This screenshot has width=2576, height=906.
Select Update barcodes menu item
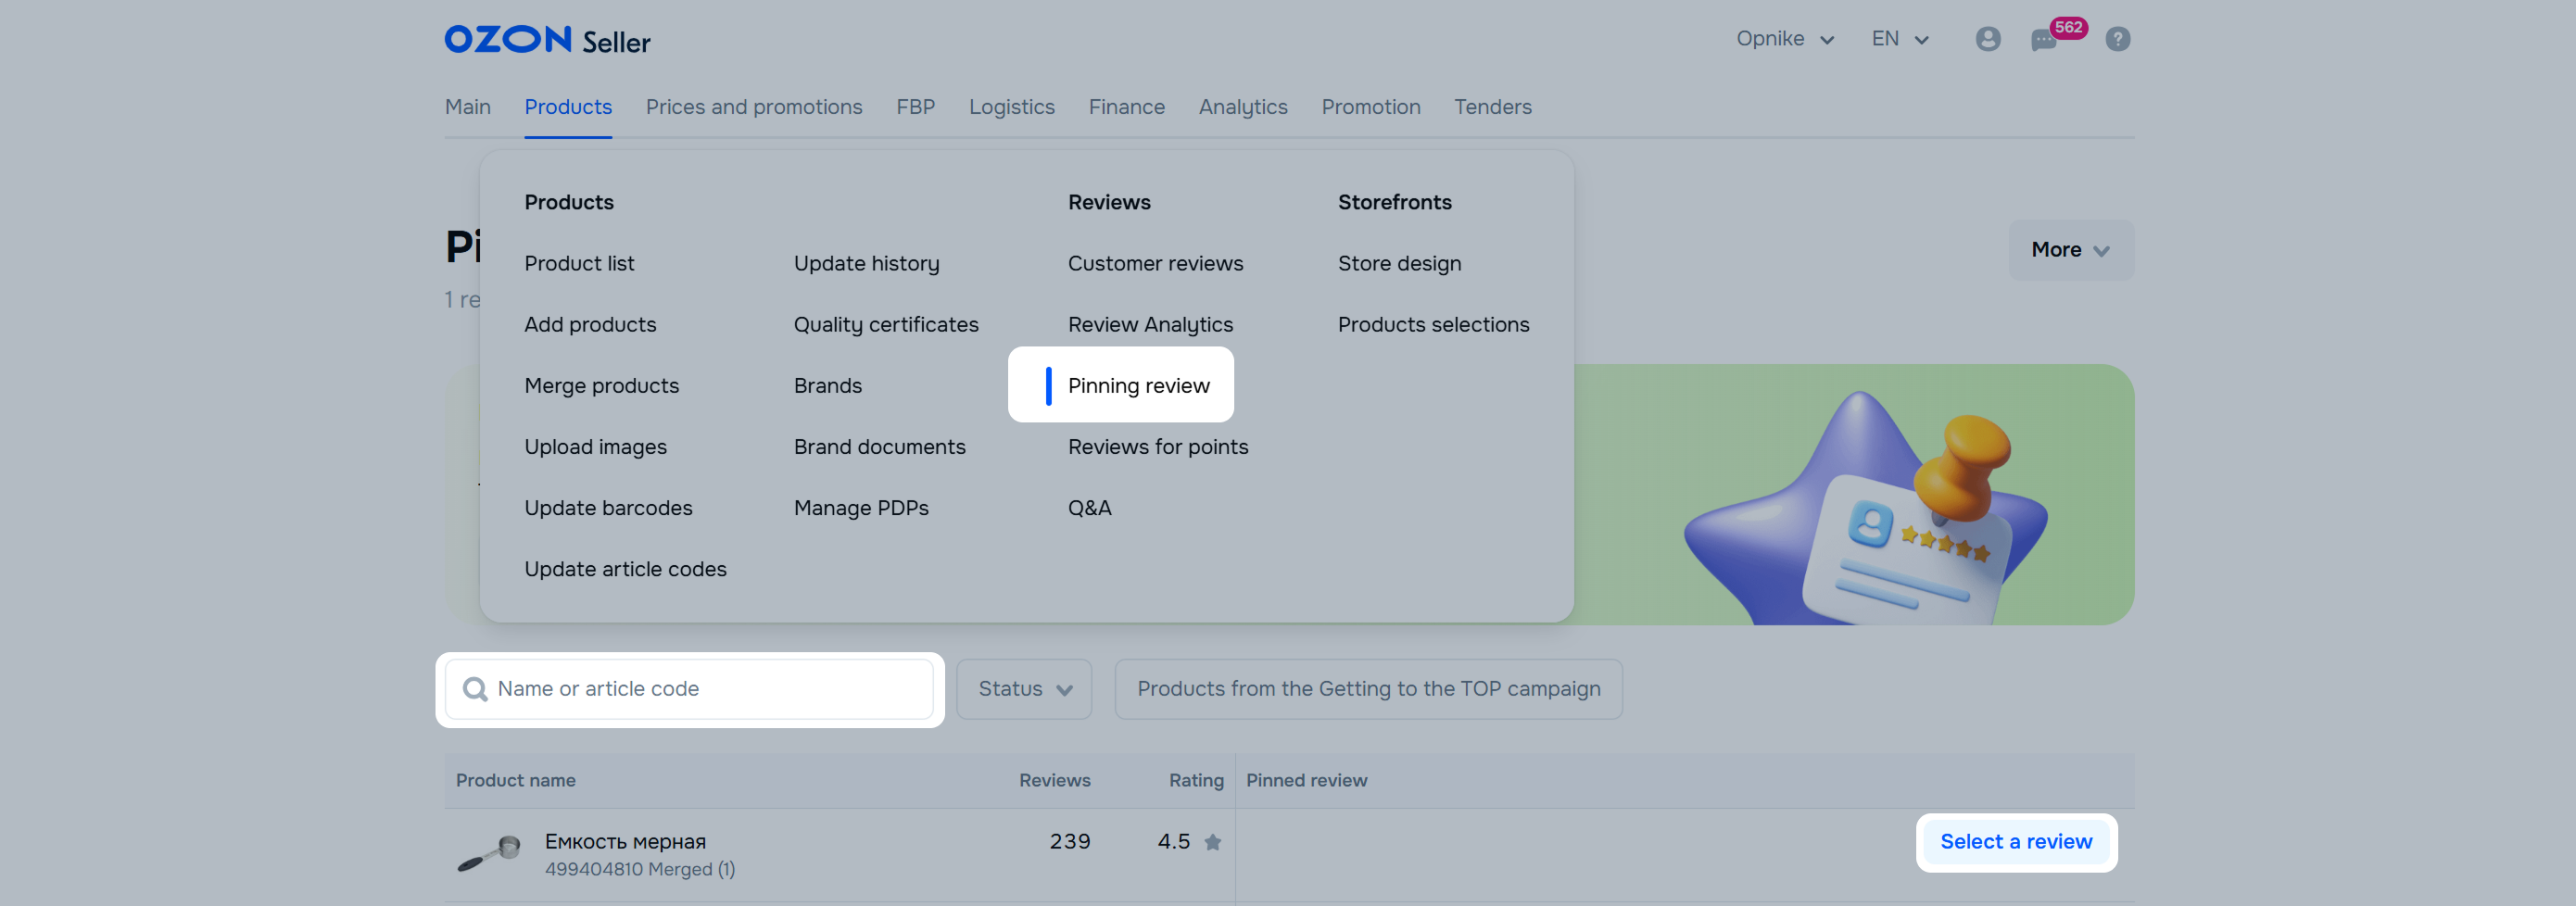click(x=608, y=508)
